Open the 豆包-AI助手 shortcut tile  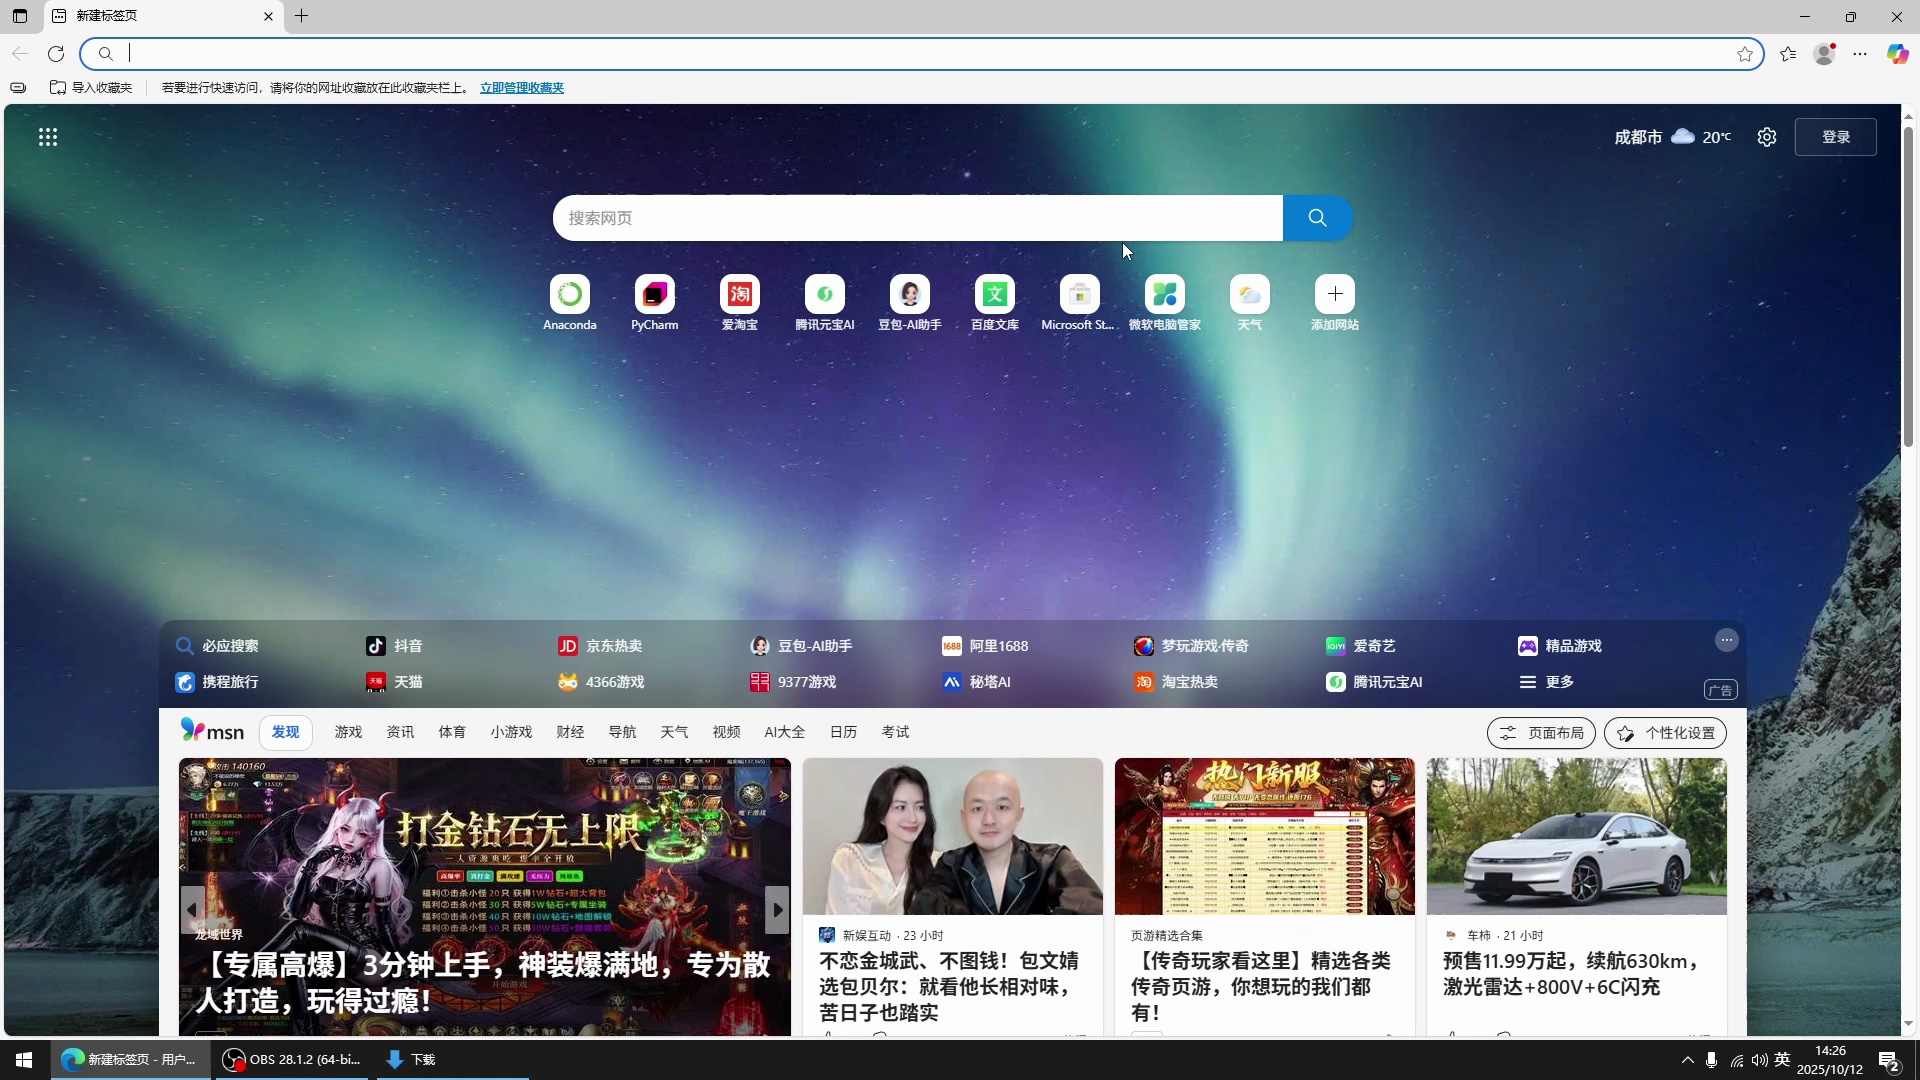click(909, 302)
